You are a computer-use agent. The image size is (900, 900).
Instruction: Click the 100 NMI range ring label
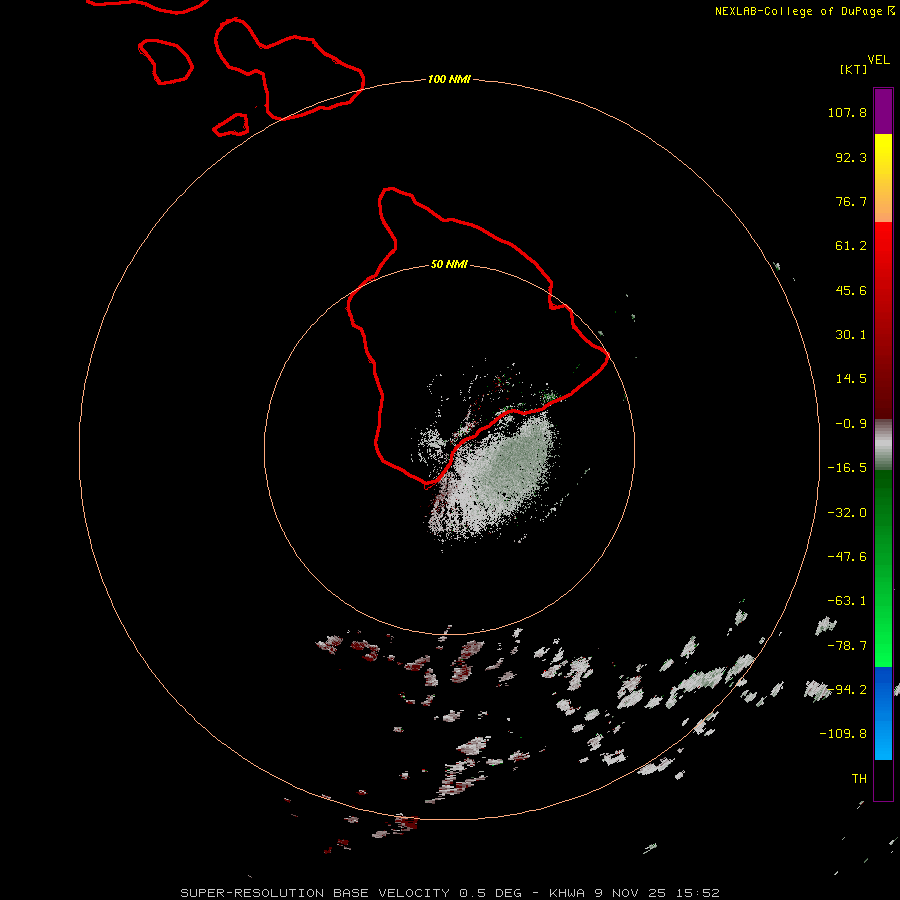[x=449, y=79]
